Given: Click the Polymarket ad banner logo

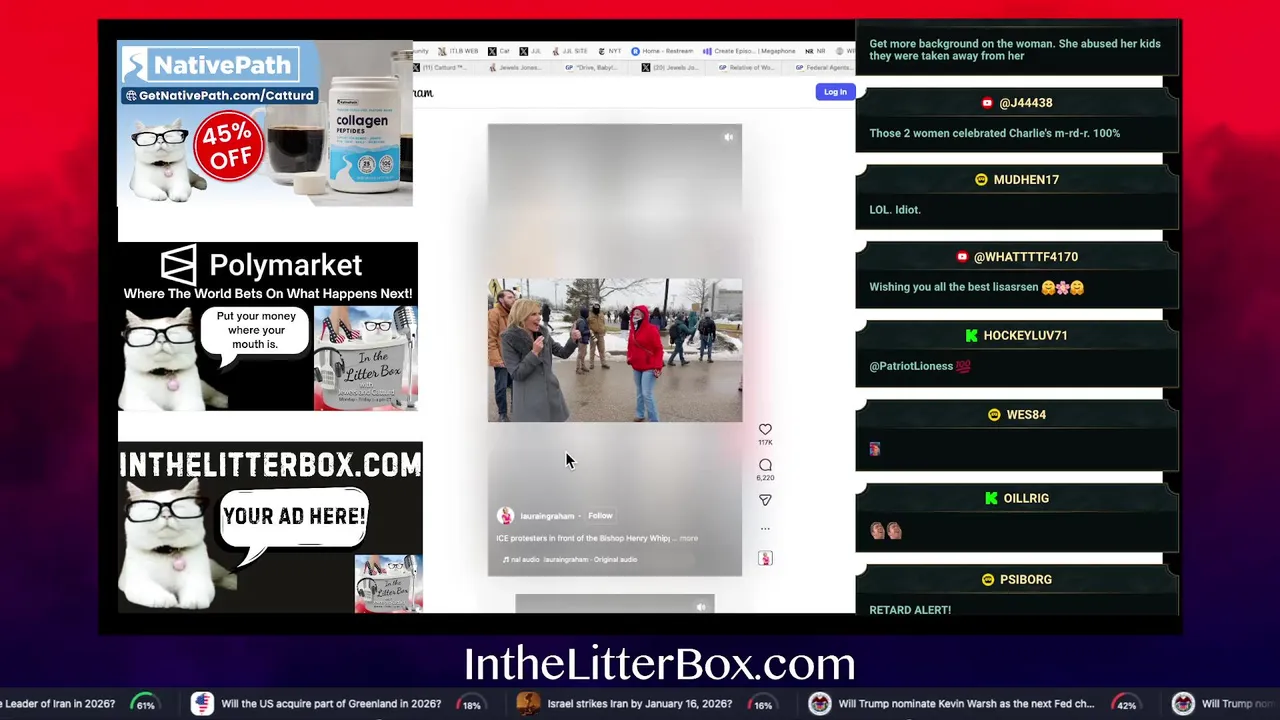Looking at the screenshot, I should (x=262, y=265).
